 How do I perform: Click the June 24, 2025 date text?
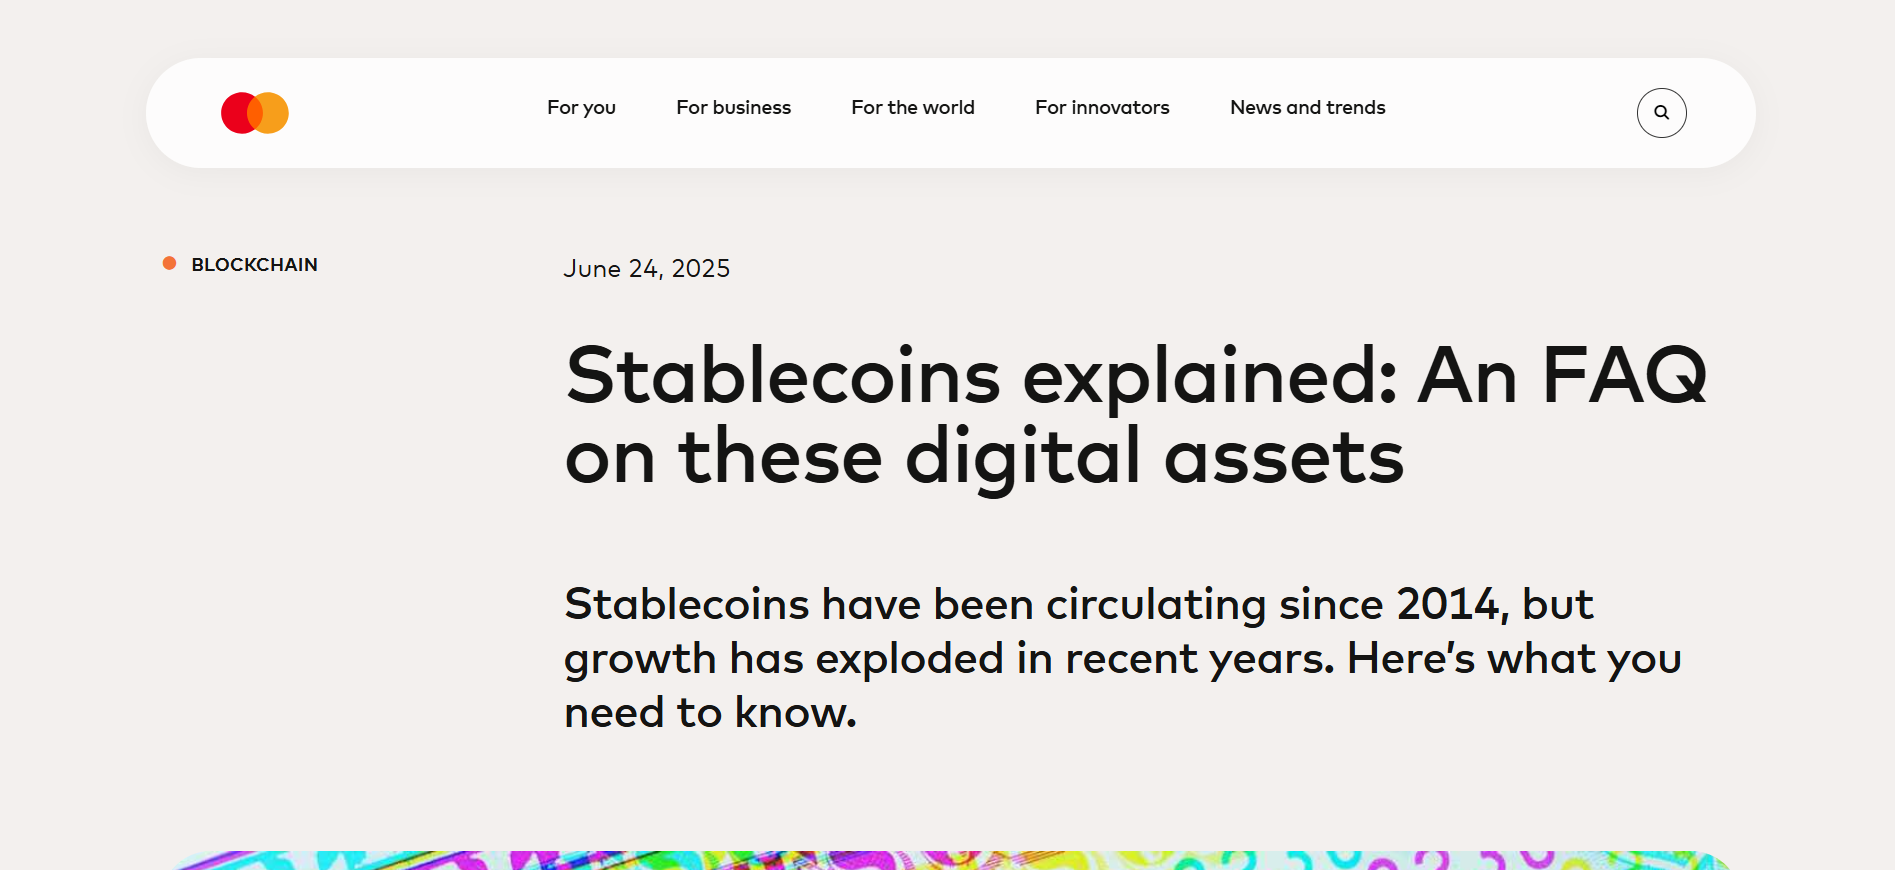(647, 268)
